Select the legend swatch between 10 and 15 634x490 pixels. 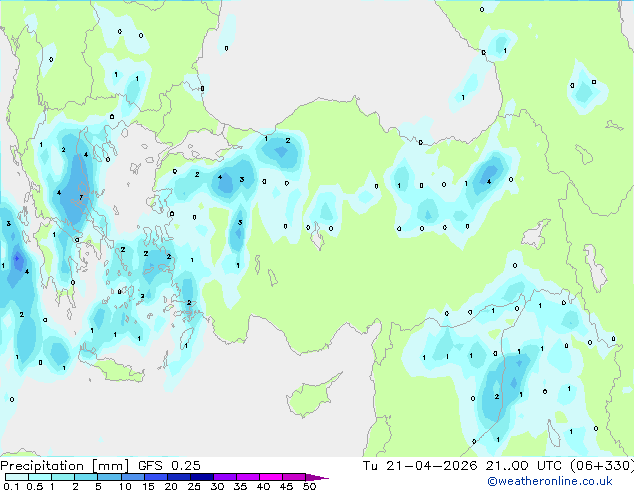click(x=132, y=477)
